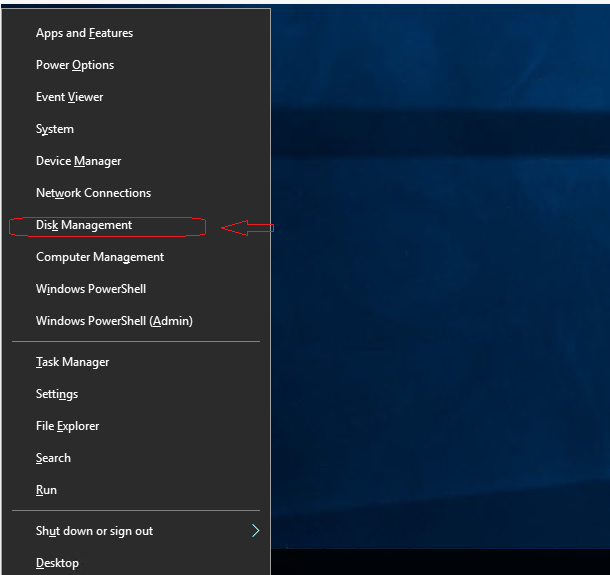Show the Desktop
Viewport: 610px width, 575px height.
click(x=136, y=563)
